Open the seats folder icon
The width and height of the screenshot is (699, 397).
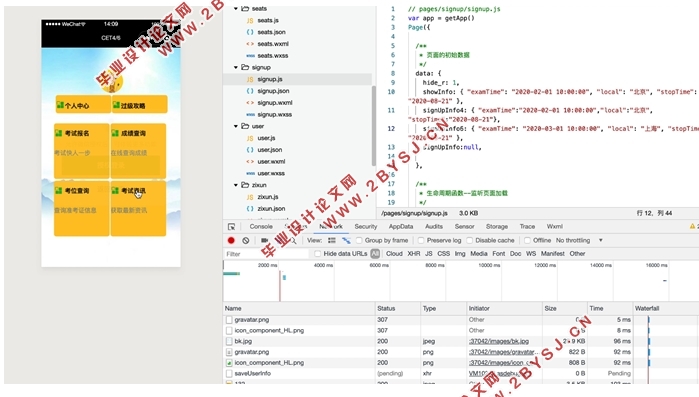(x=245, y=8)
